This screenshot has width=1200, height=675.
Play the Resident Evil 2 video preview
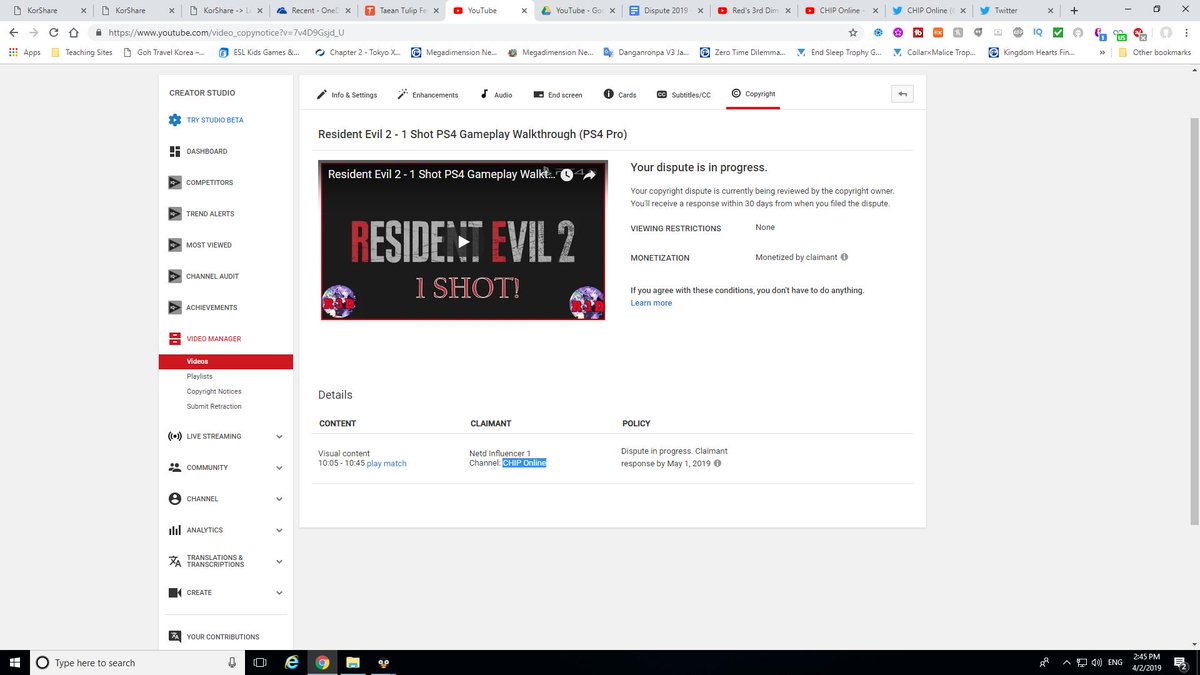[463, 240]
